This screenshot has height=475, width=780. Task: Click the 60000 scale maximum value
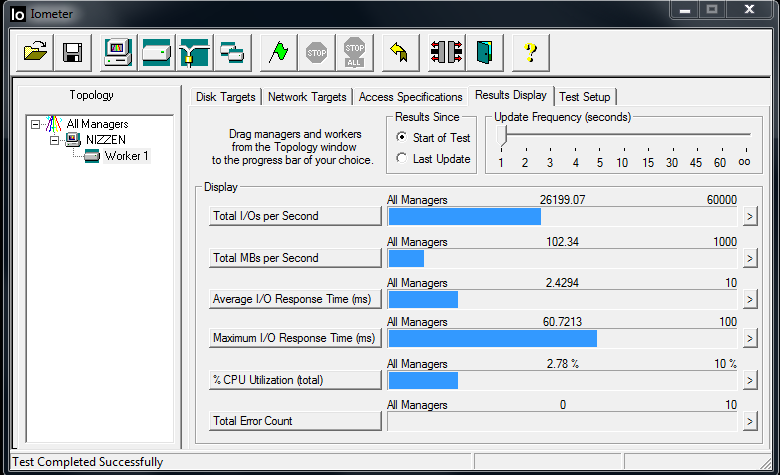(x=722, y=200)
